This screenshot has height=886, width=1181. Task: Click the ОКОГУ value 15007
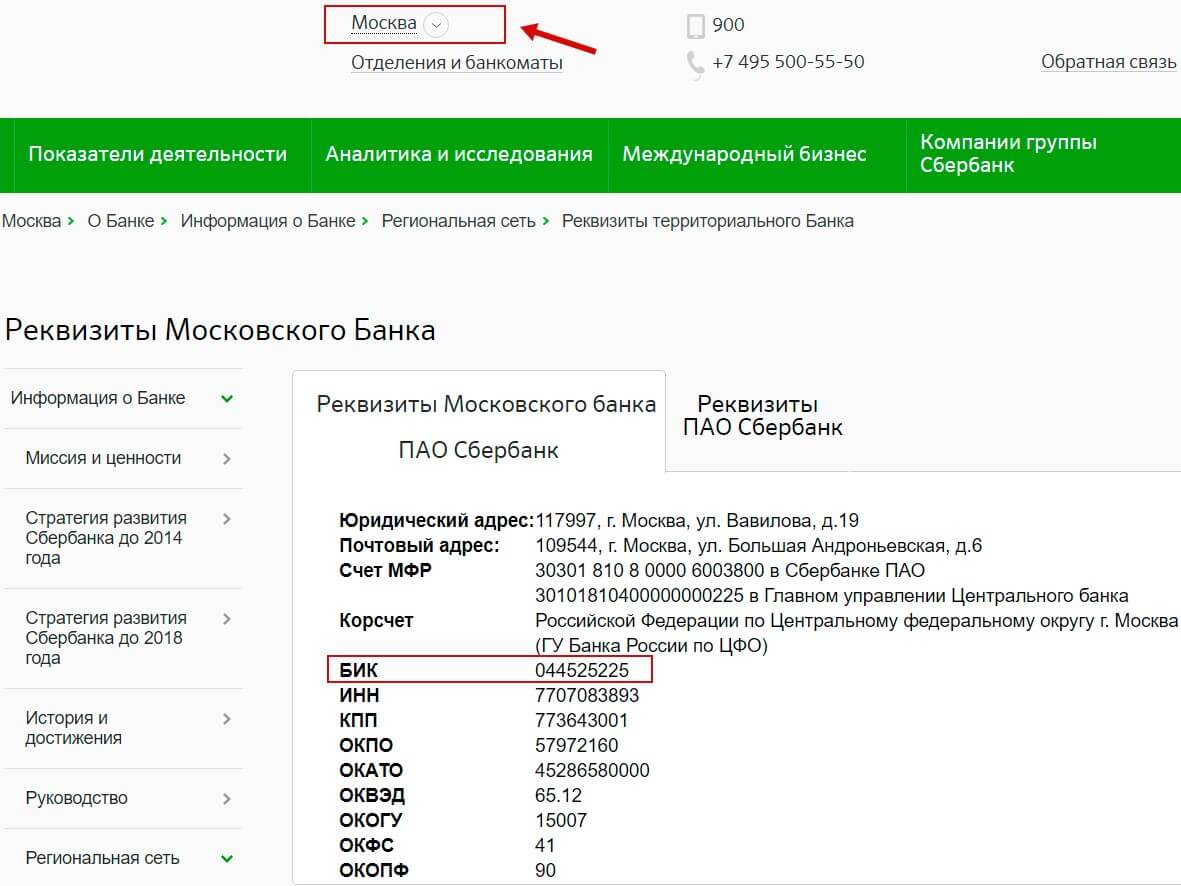tap(560, 820)
